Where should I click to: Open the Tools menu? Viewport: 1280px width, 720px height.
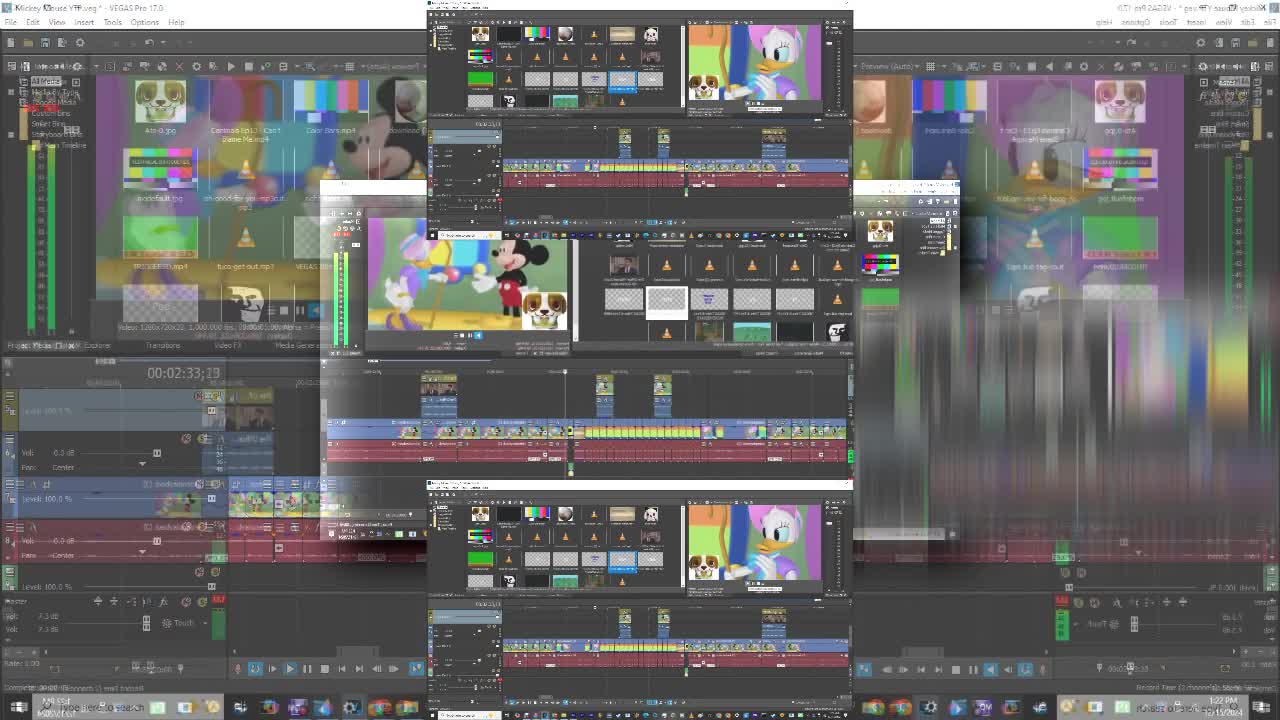coord(111,22)
